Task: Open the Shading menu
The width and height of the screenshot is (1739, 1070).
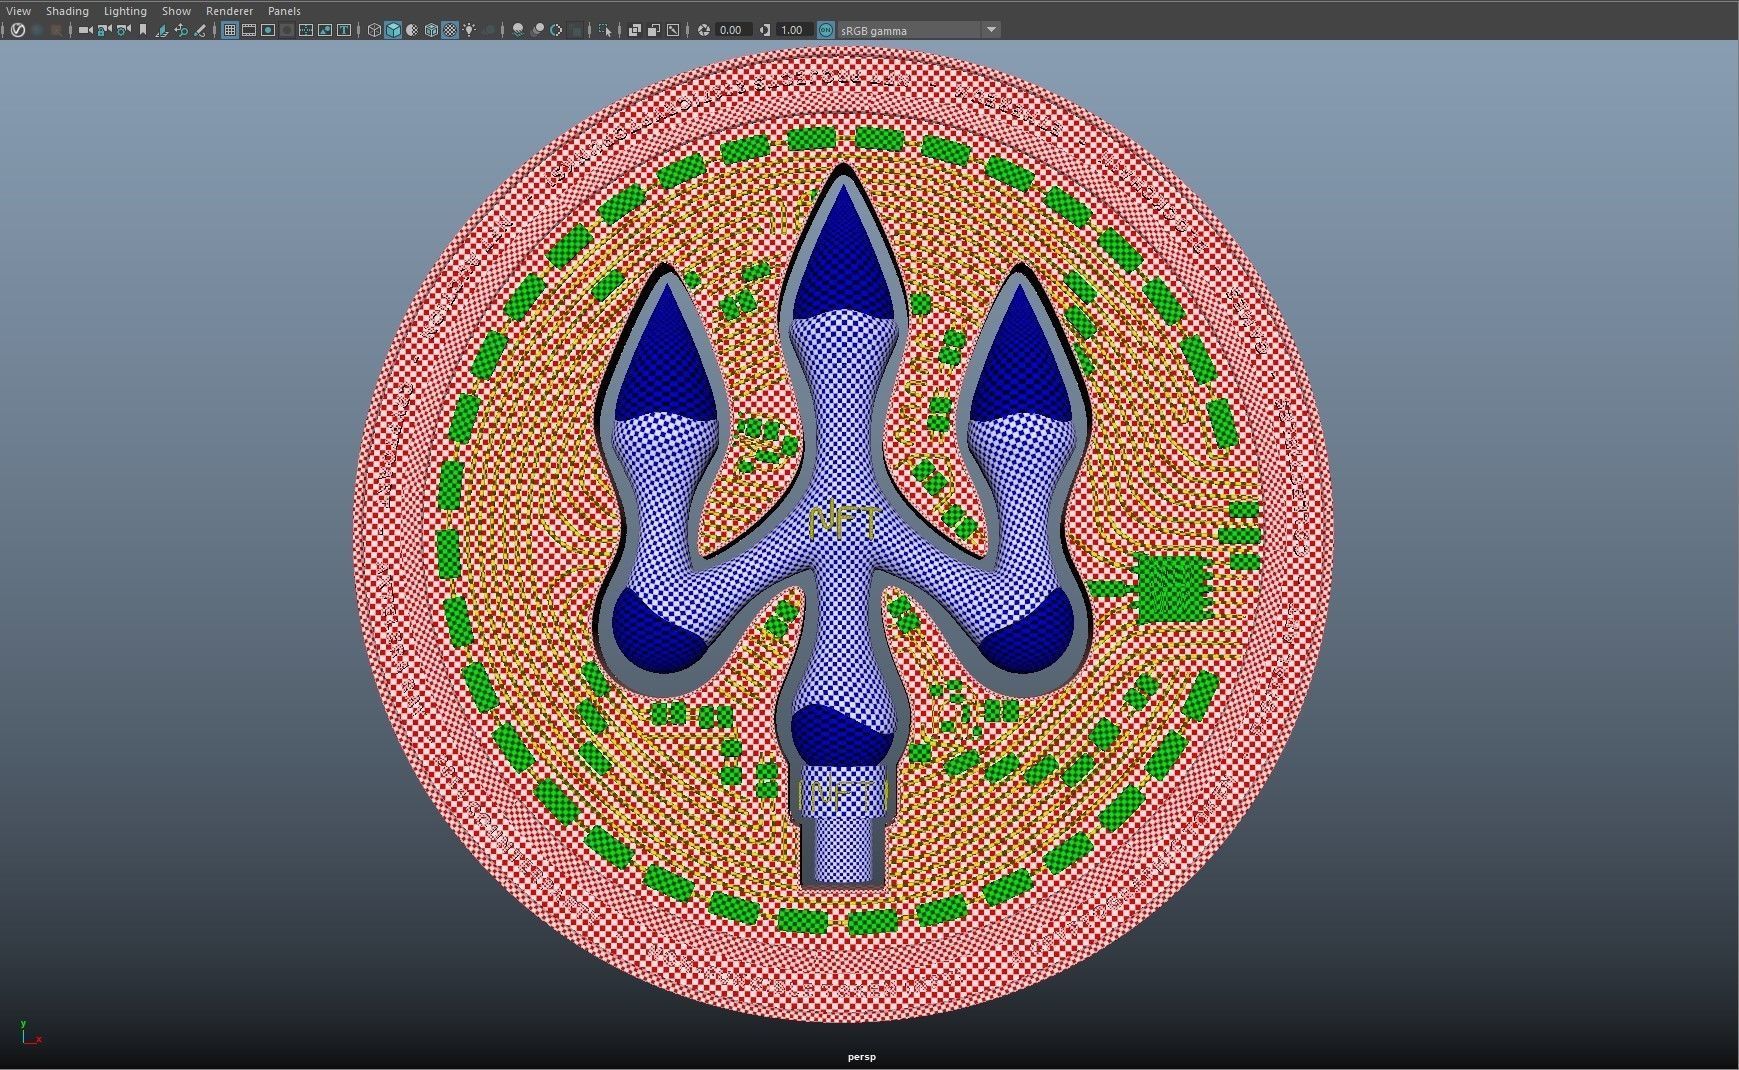Action: tap(67, 11)
